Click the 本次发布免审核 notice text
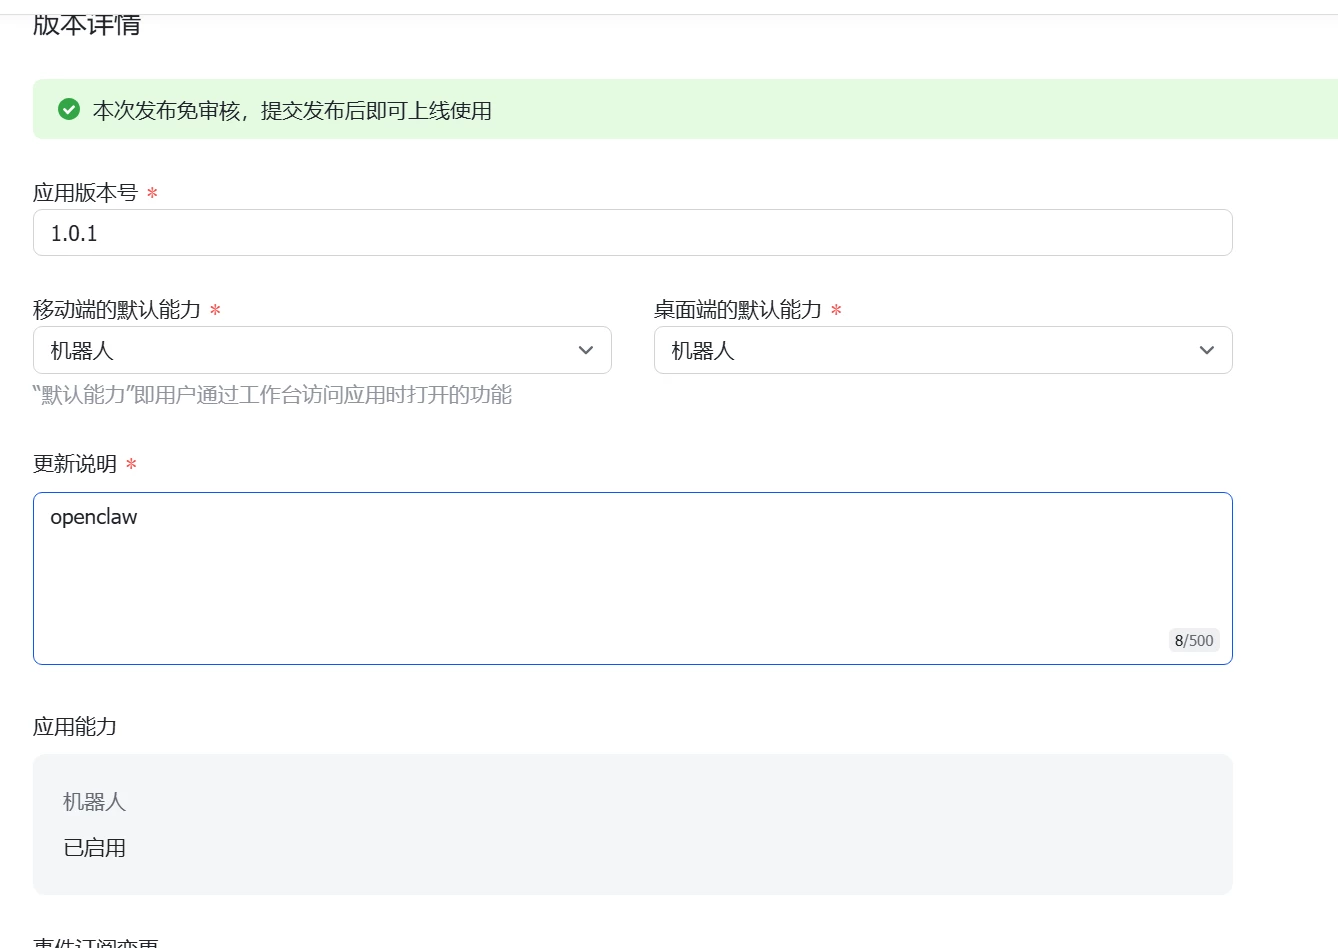 [292, 111]
